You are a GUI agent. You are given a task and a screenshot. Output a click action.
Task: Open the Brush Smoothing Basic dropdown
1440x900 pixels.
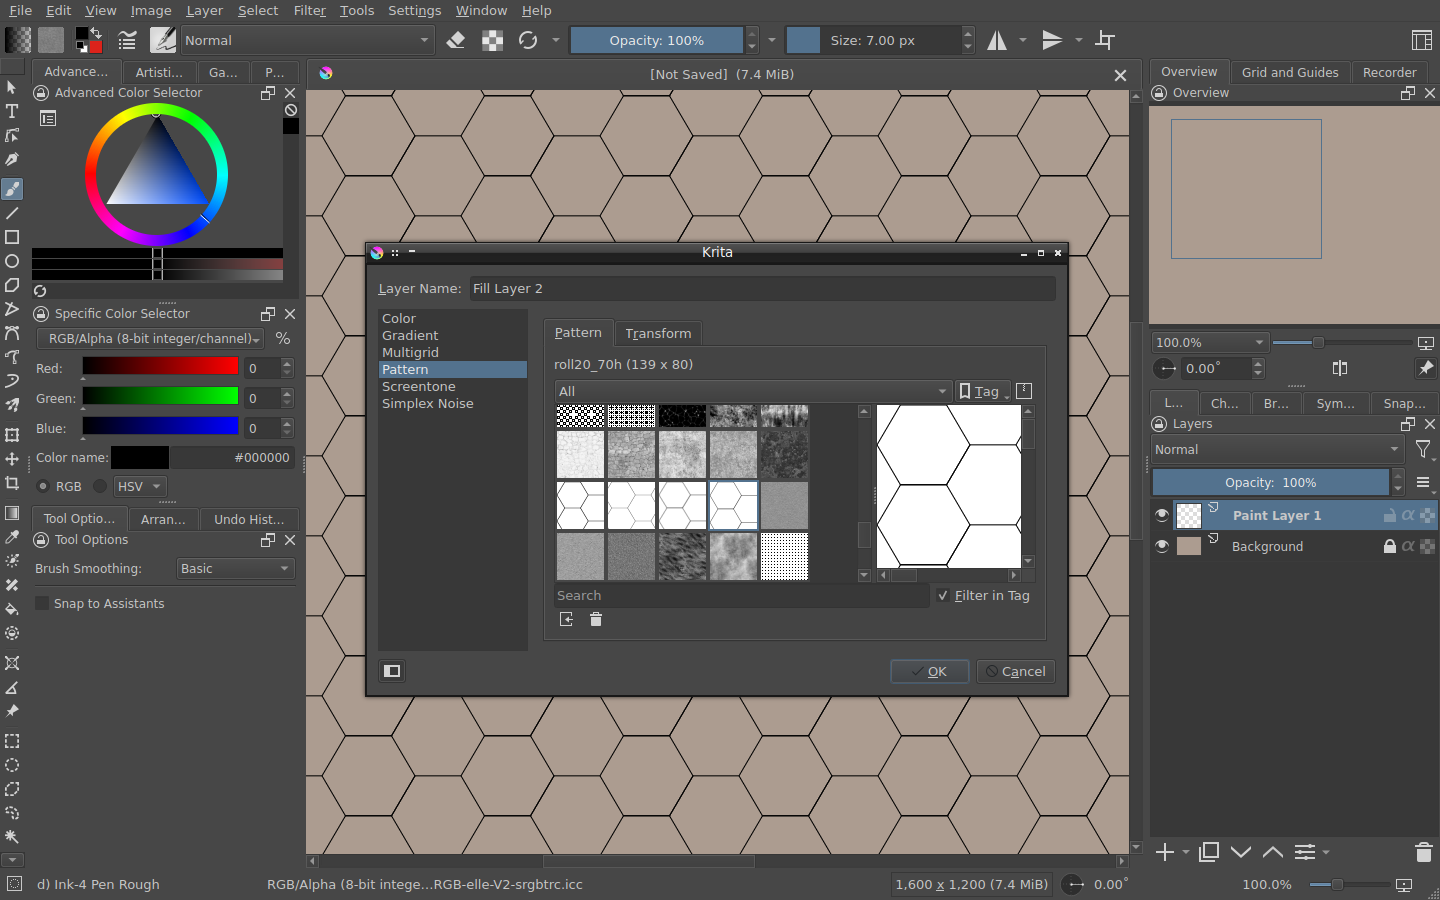point(235,568)
